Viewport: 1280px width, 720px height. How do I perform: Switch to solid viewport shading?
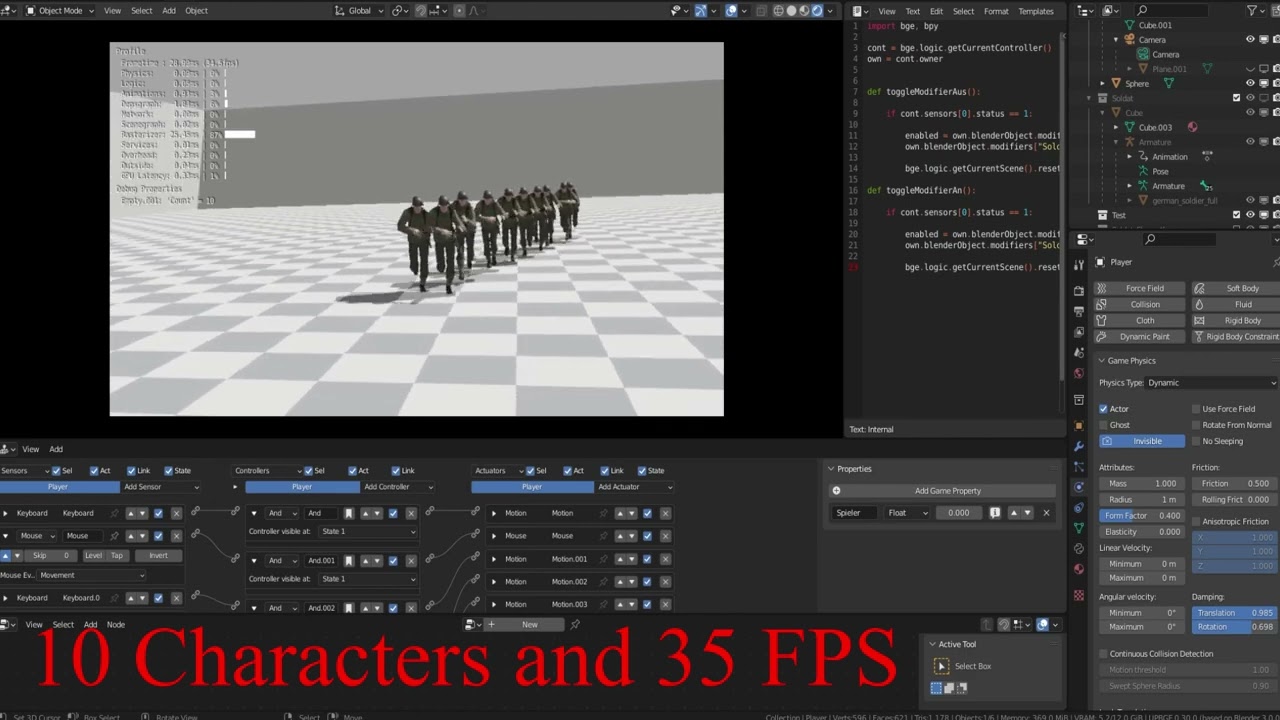point(791,11)
